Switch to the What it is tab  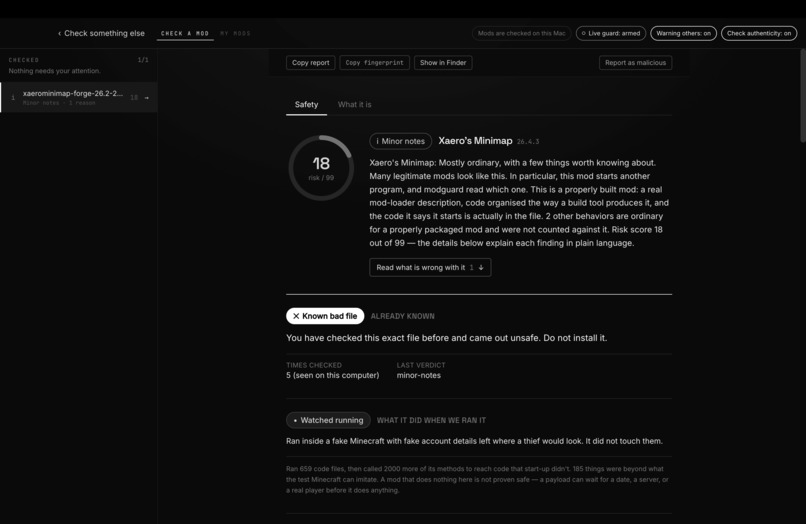[x=354, y=104]
